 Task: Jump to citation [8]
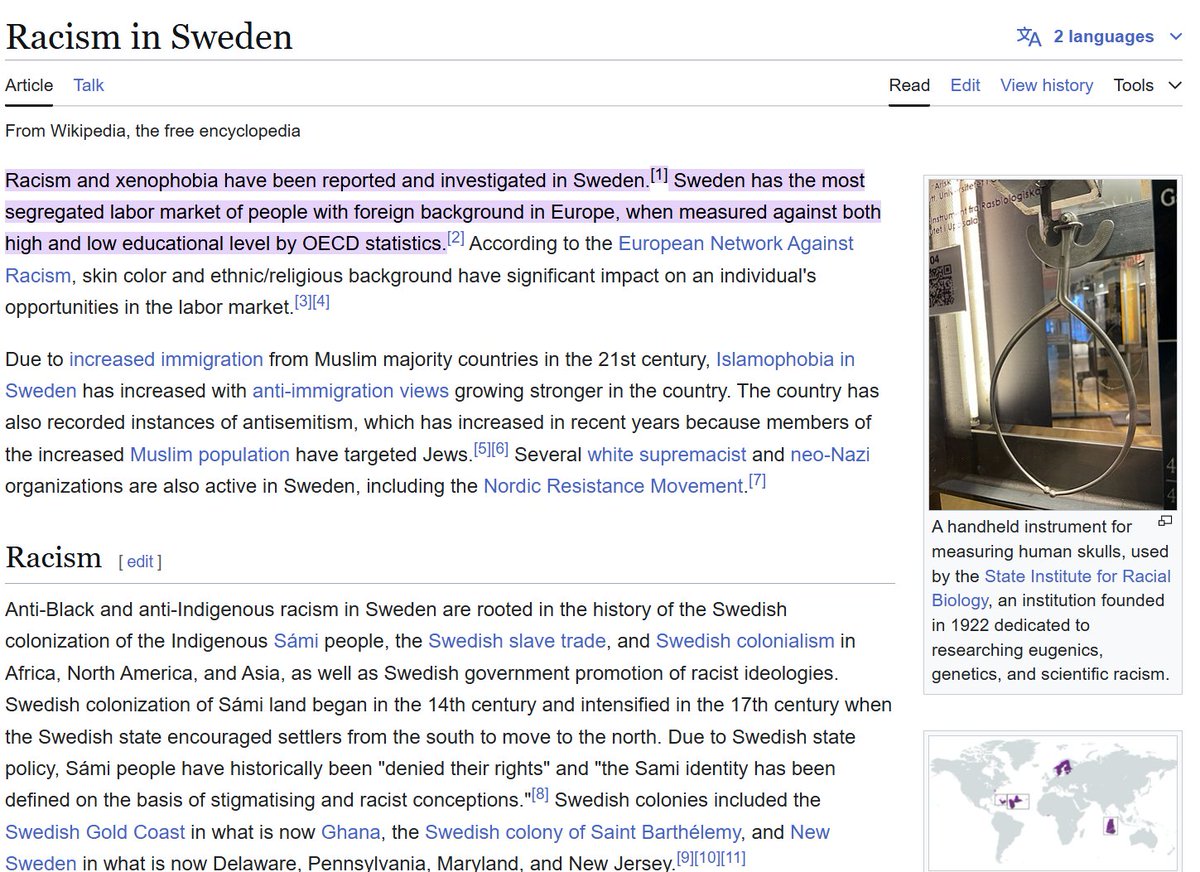pyautogui.click(x=541, y=795)
